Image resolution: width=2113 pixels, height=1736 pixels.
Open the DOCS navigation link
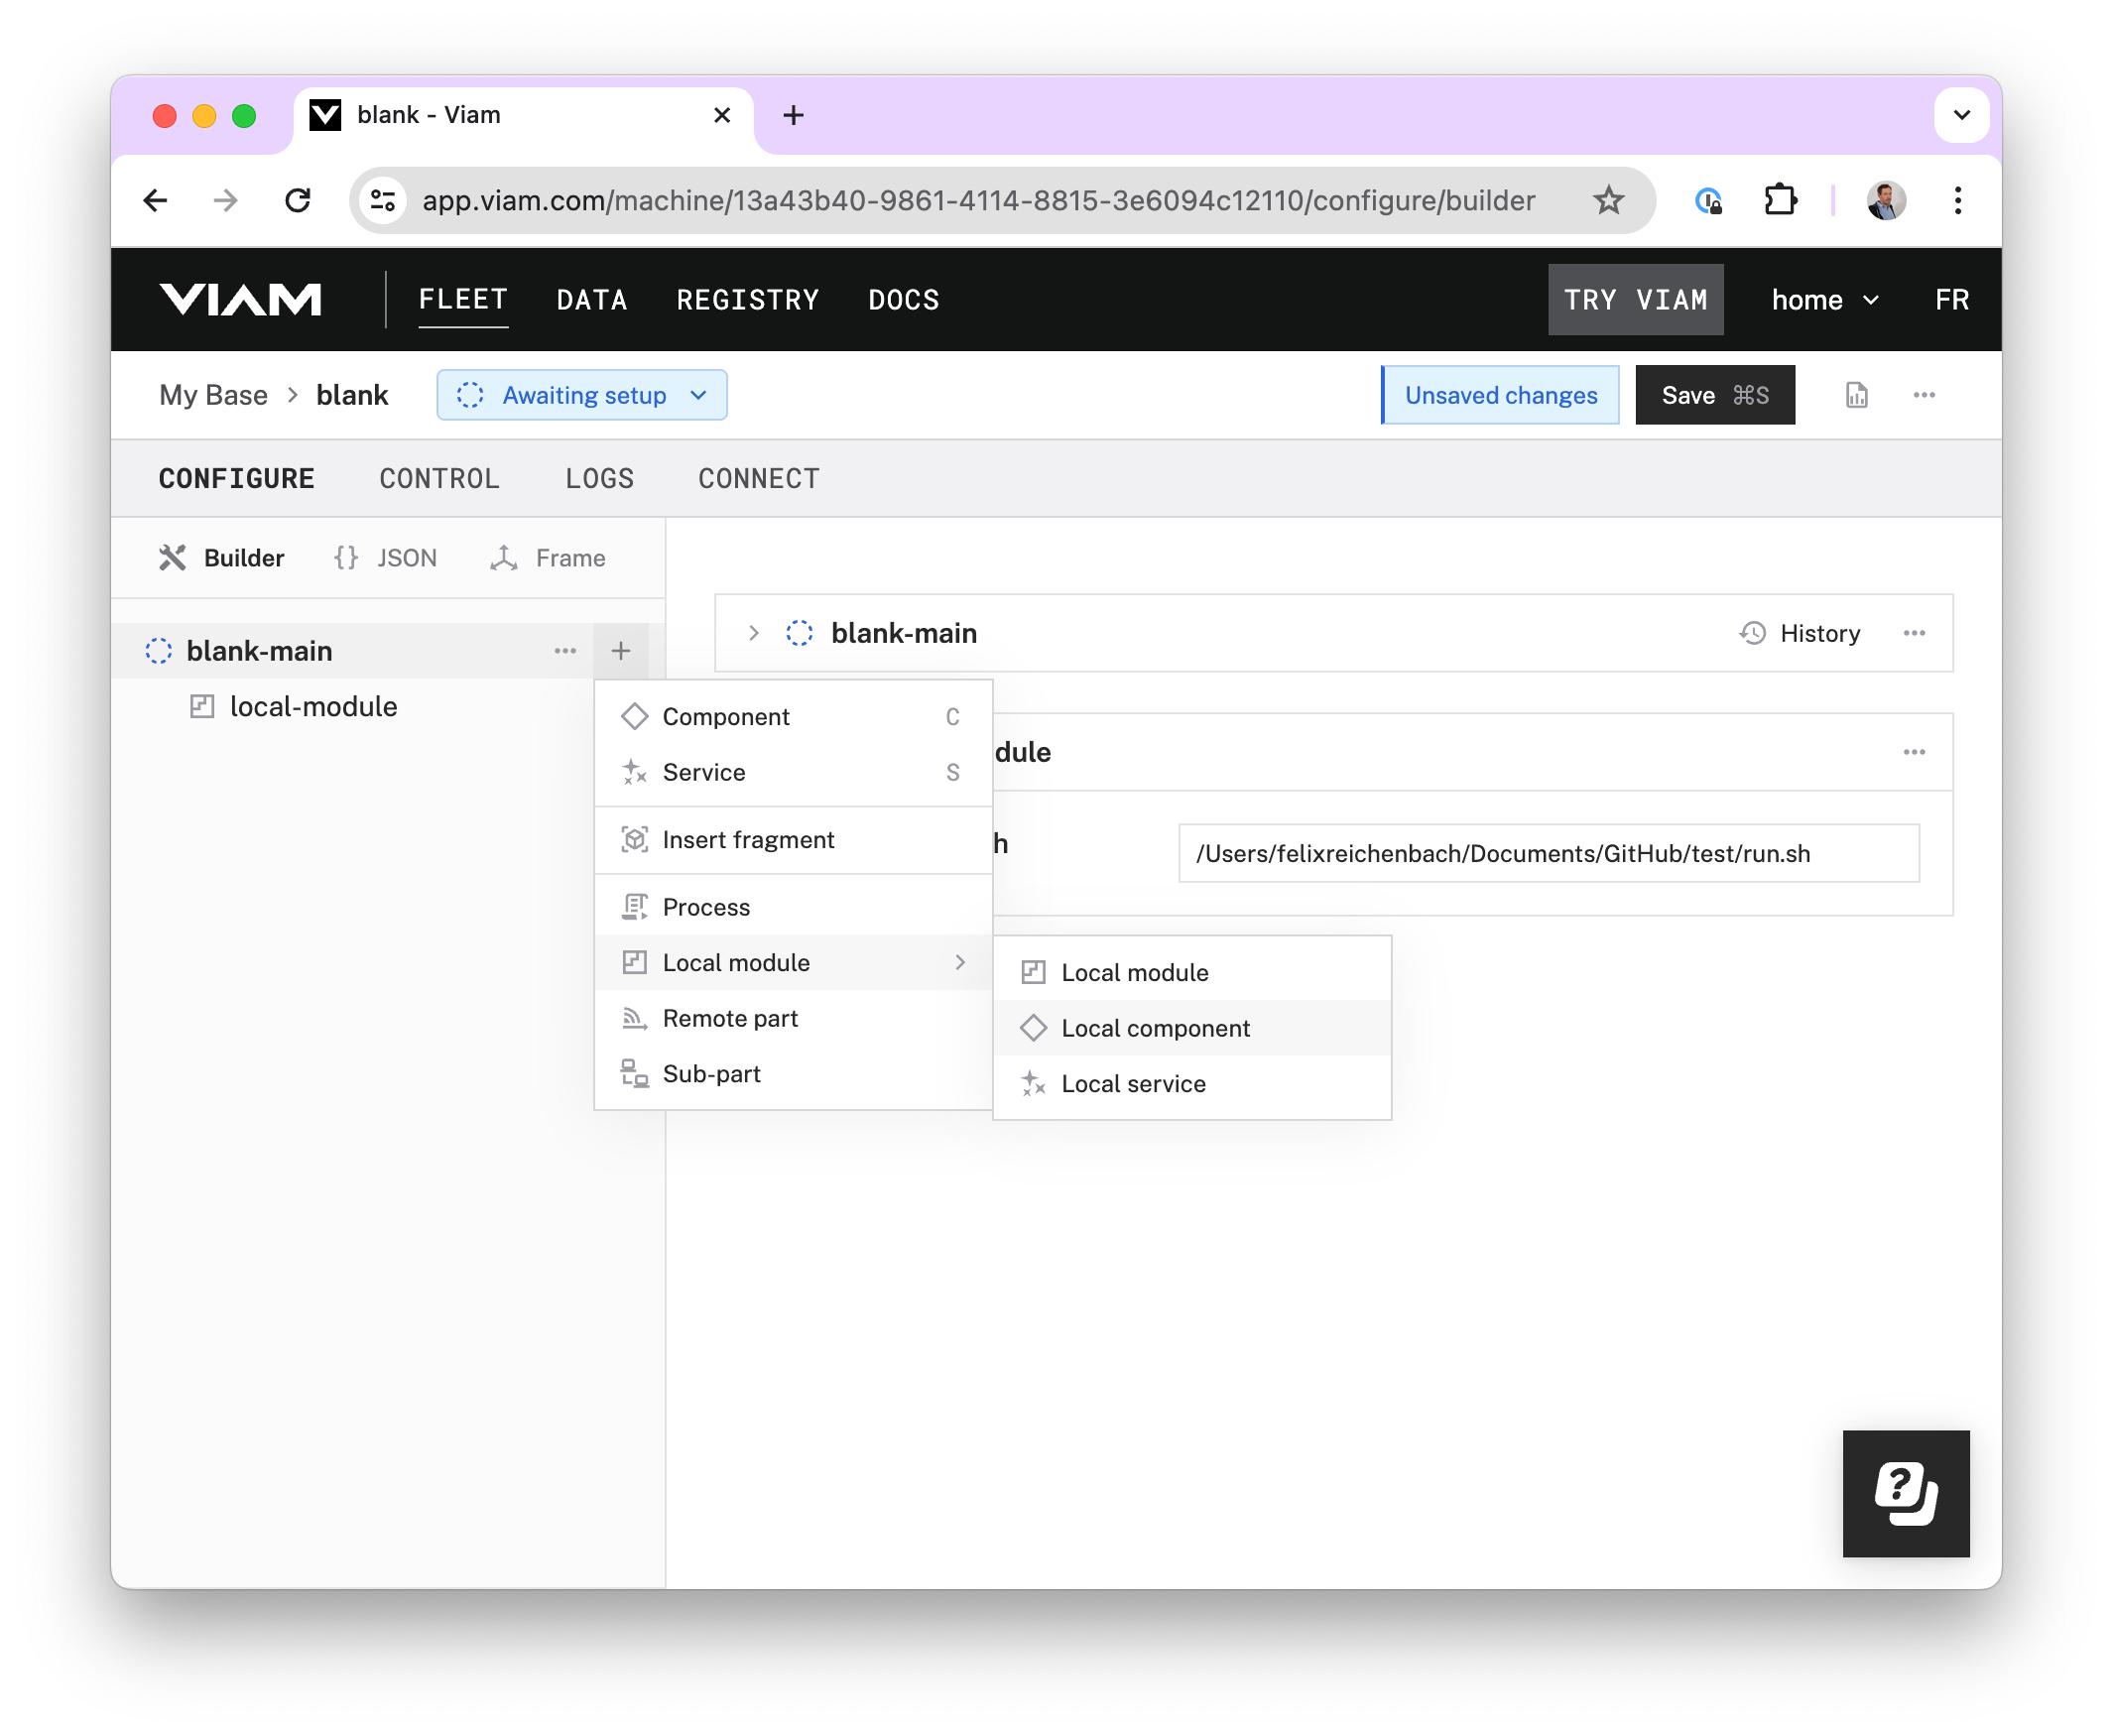tap(903, 299)
